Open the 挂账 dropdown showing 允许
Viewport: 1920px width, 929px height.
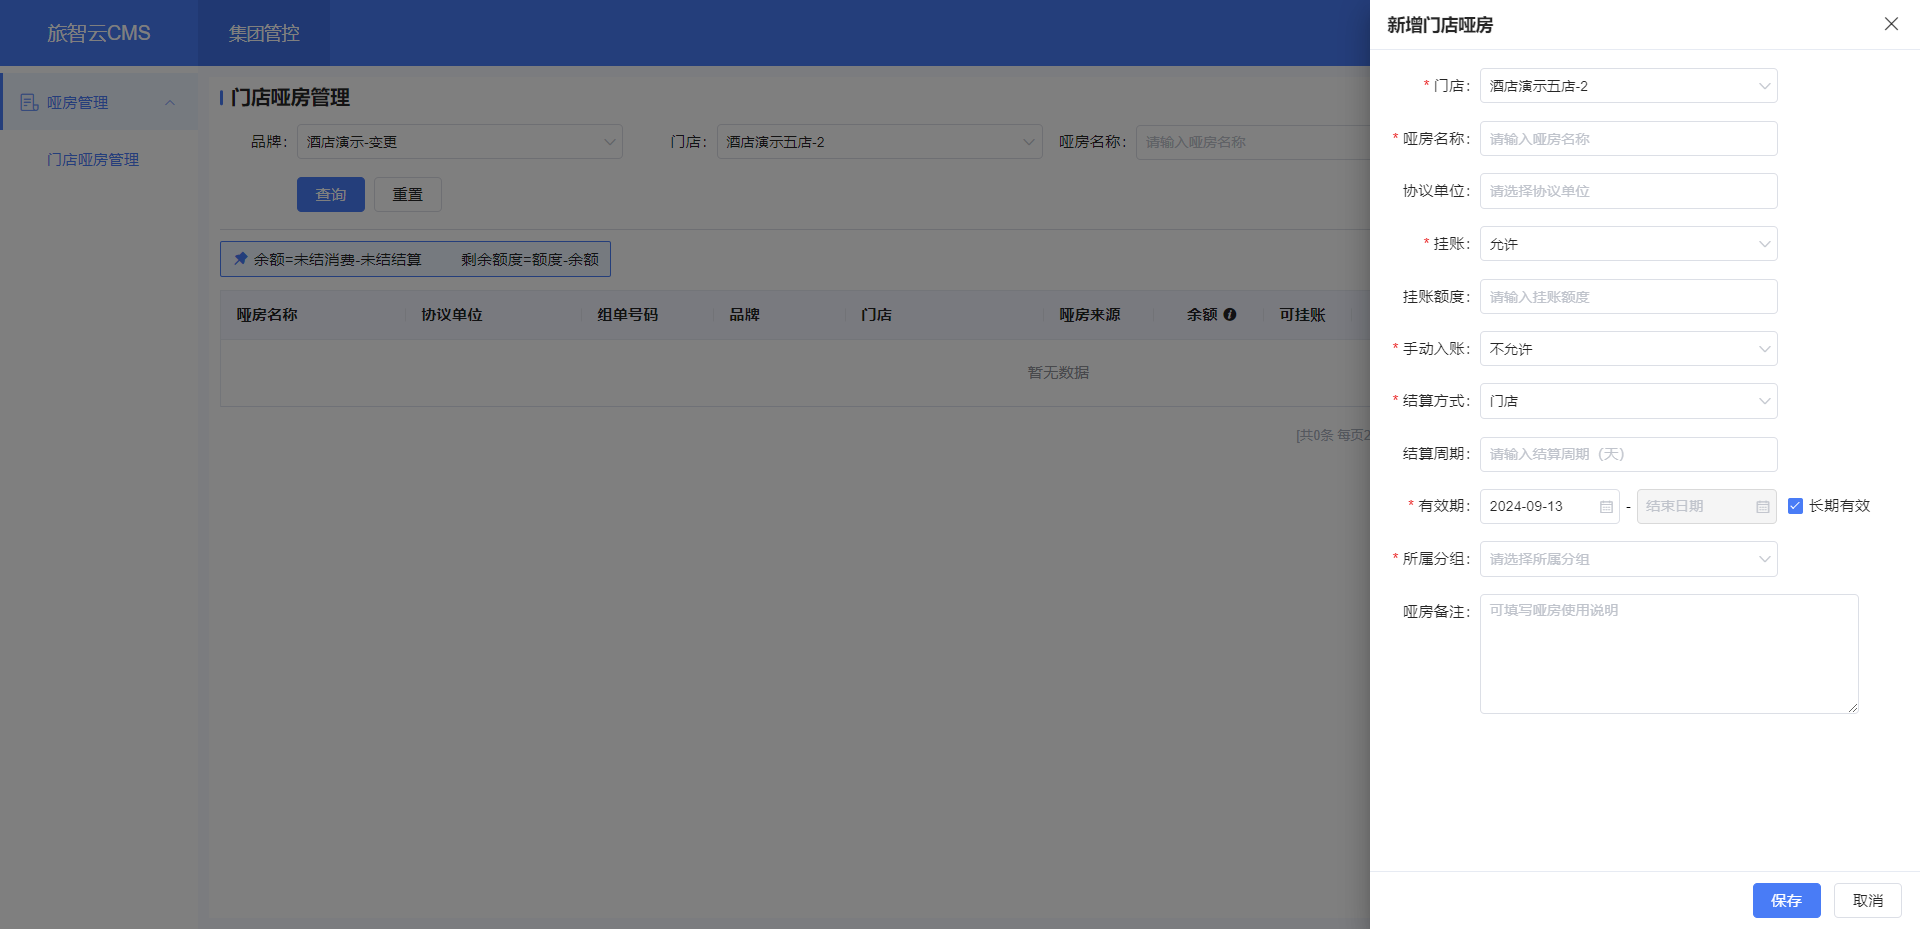tap(1628, 244)
